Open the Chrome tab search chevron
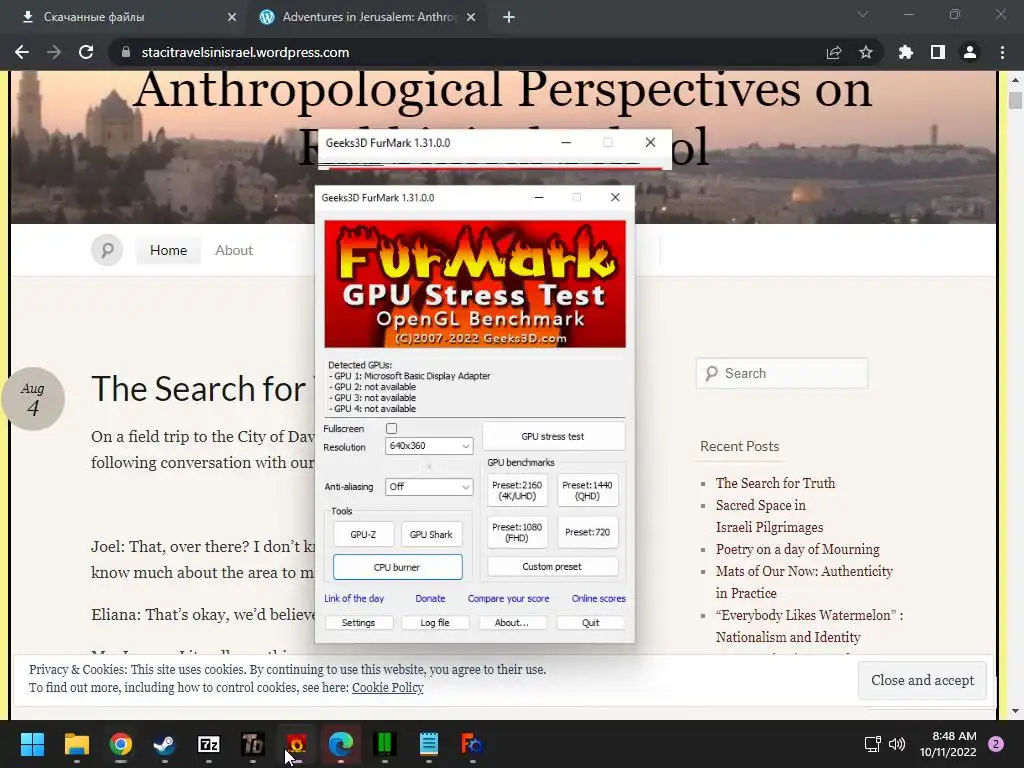 (863, 14)
